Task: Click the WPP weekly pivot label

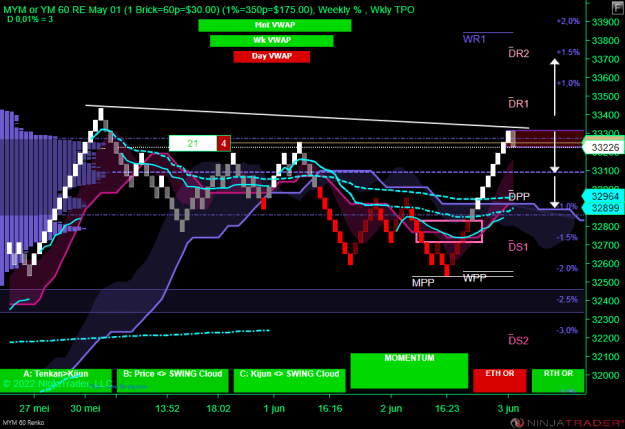Action: [474, 278]
